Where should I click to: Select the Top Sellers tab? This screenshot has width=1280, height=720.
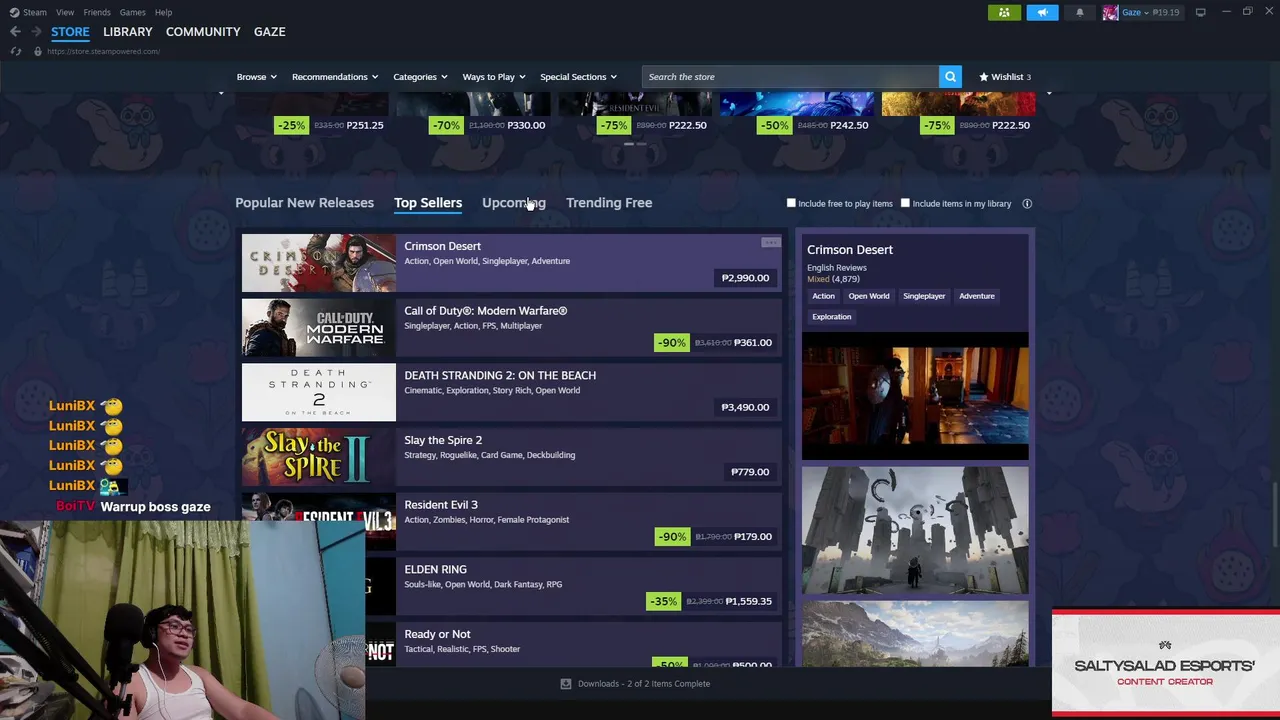[428, 203]
